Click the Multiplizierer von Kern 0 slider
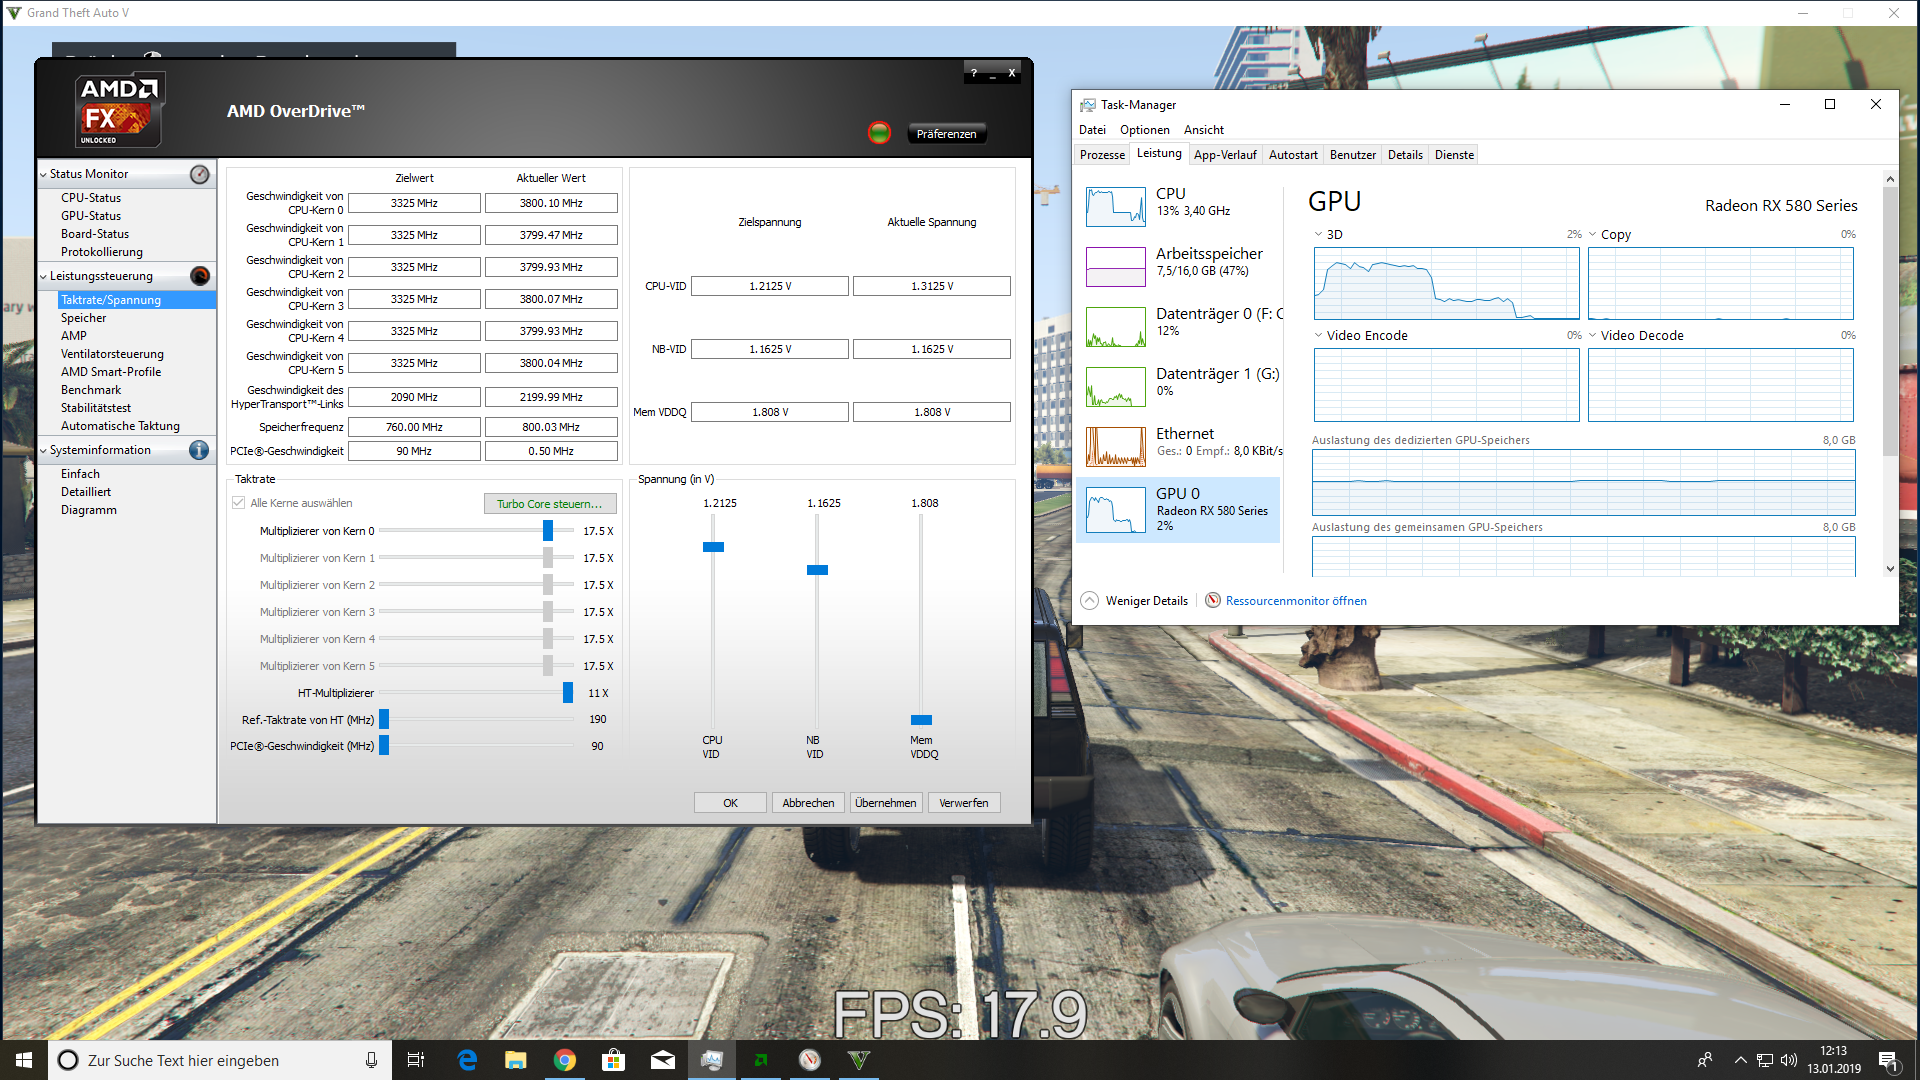 (x=548, y=531)
